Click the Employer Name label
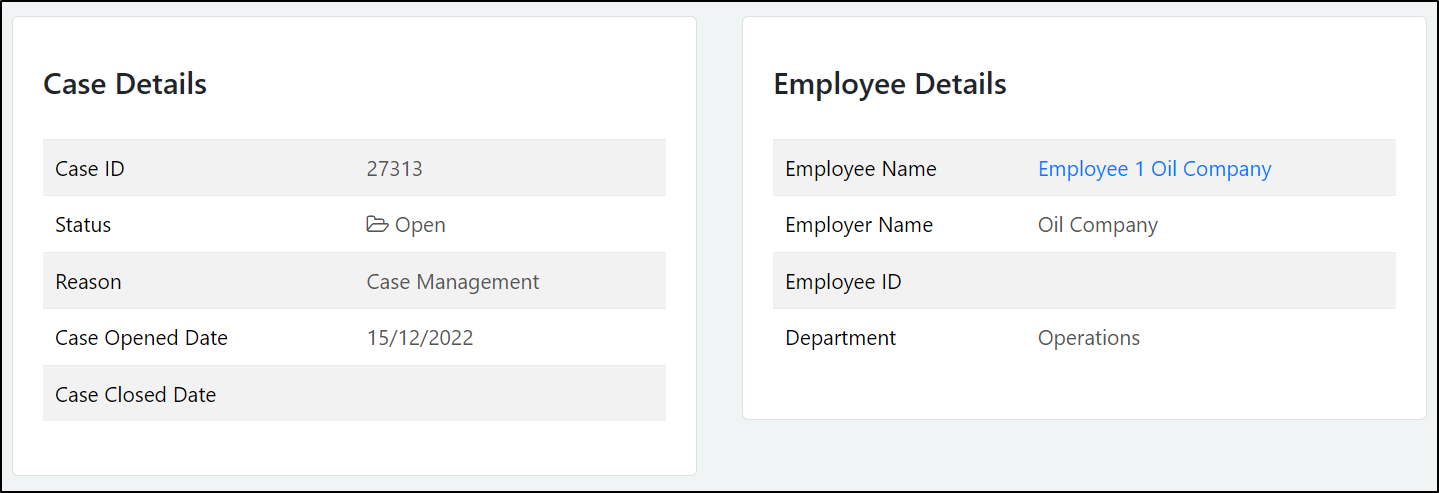 tap(859, 225)
